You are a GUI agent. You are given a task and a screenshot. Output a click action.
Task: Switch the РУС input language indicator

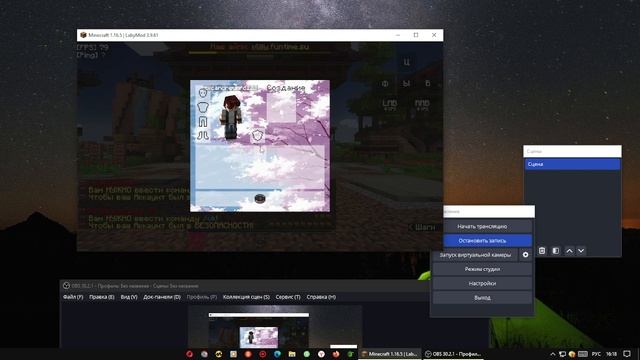tap(596, 354)
